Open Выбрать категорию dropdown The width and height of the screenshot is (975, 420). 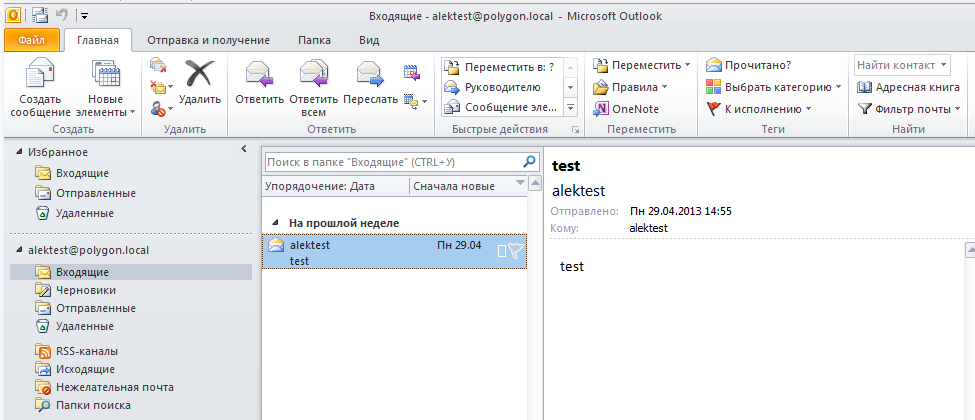point(773,87)
